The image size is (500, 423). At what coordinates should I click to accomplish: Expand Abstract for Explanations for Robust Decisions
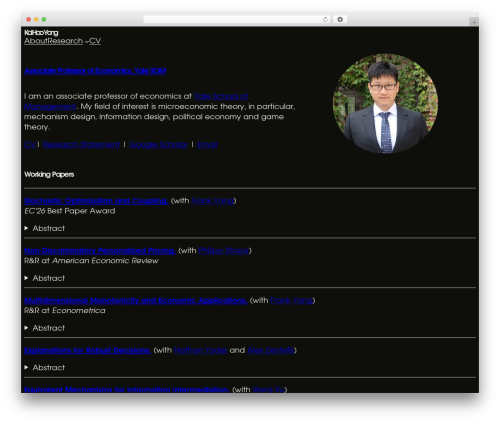[45, 368]
